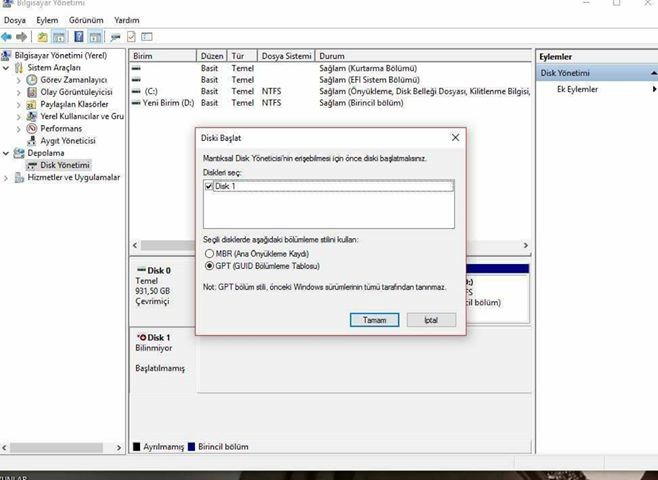The width and height of the screenshot is (658, 480).
Task: Click the Tamam button
Action: (374, 320)
